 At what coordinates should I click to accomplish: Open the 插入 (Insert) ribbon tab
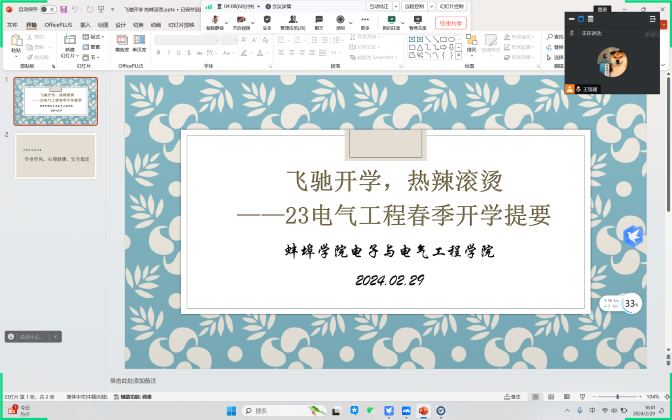85,25
